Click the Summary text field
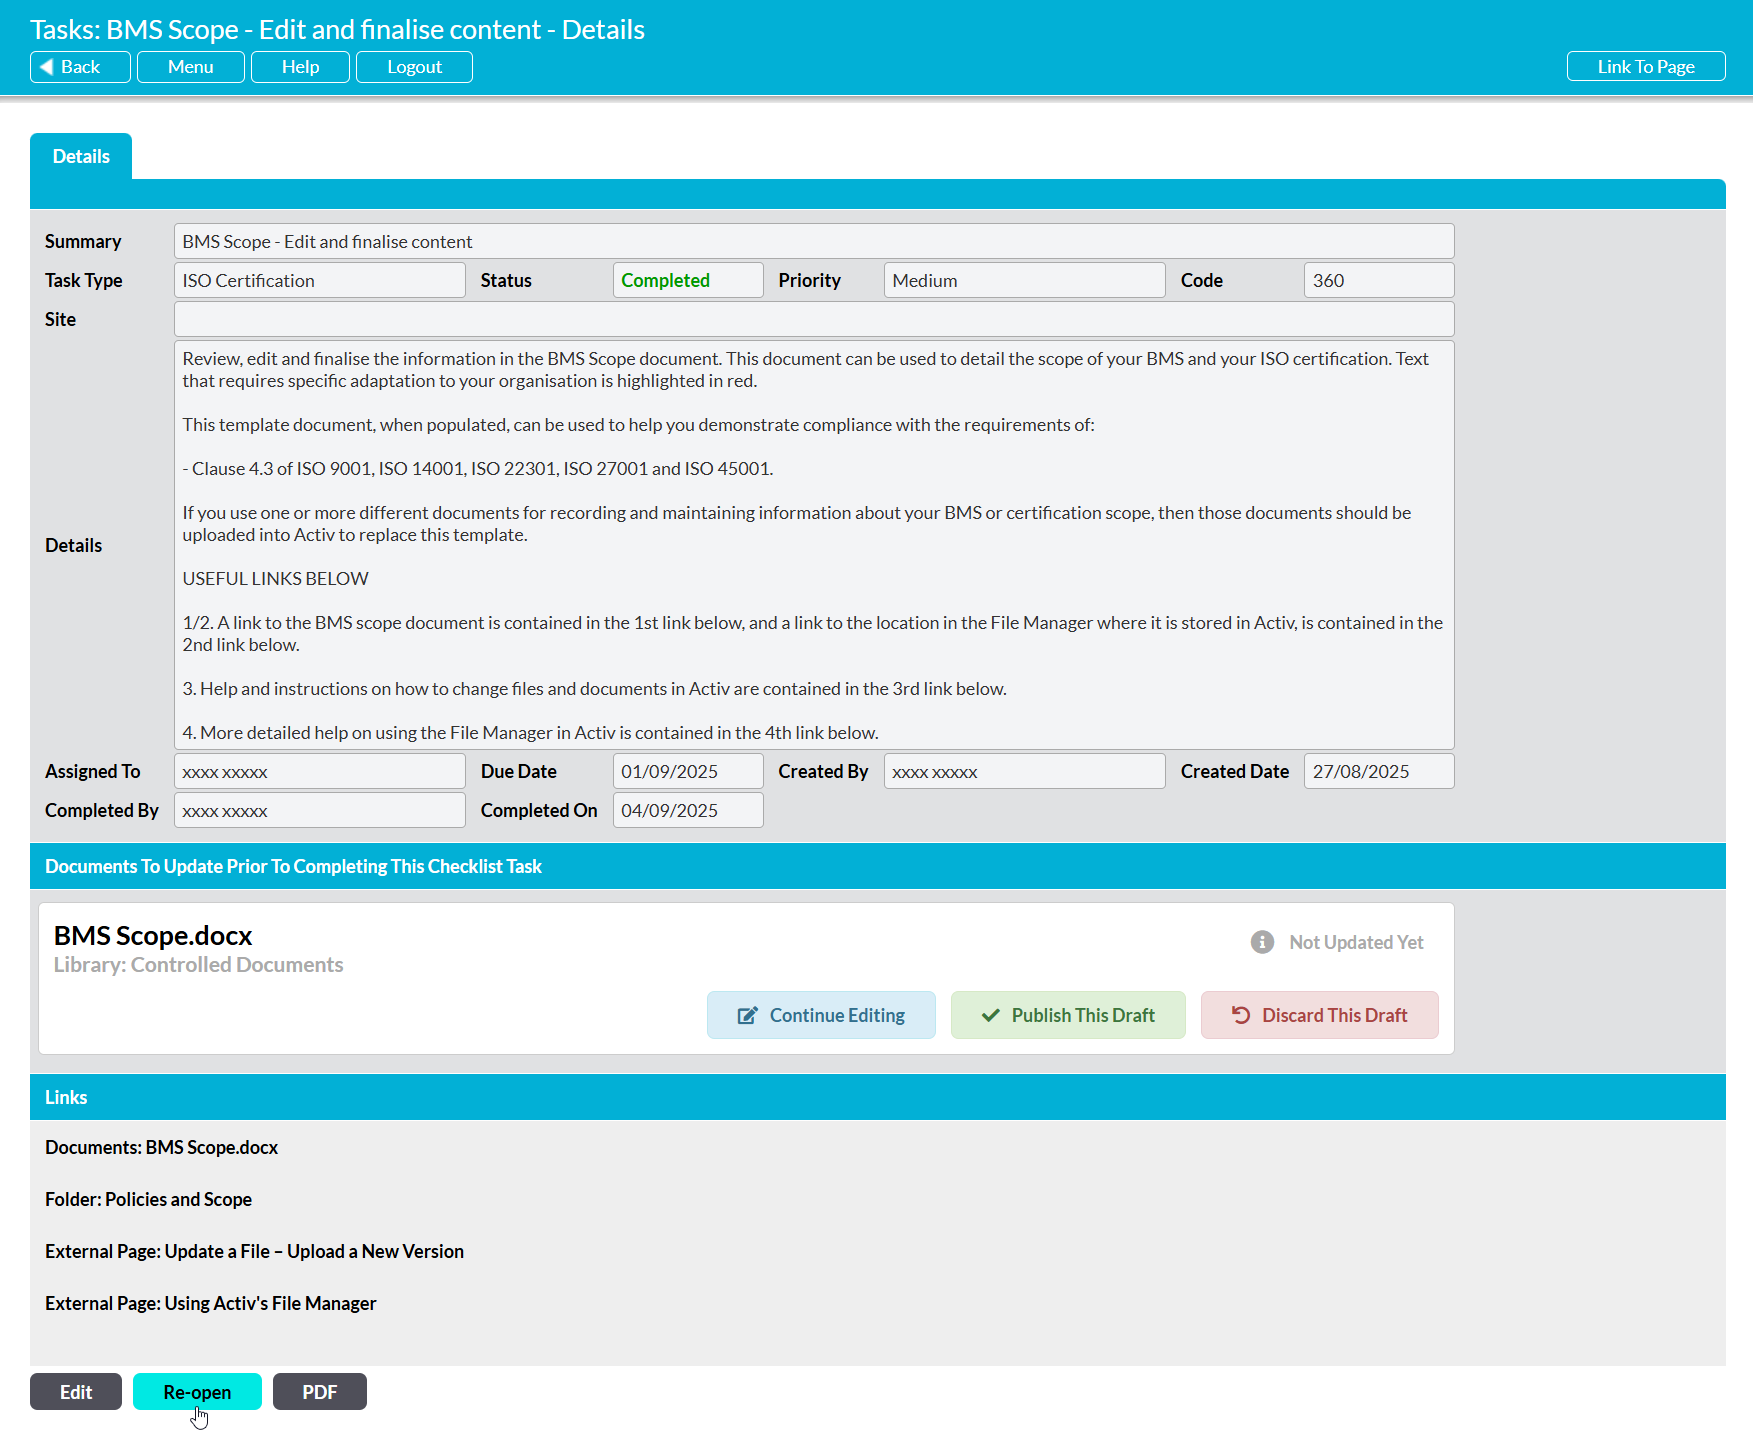This screenshot has width=1753, height=1437. pyautogui.click(x=813, y=242)
